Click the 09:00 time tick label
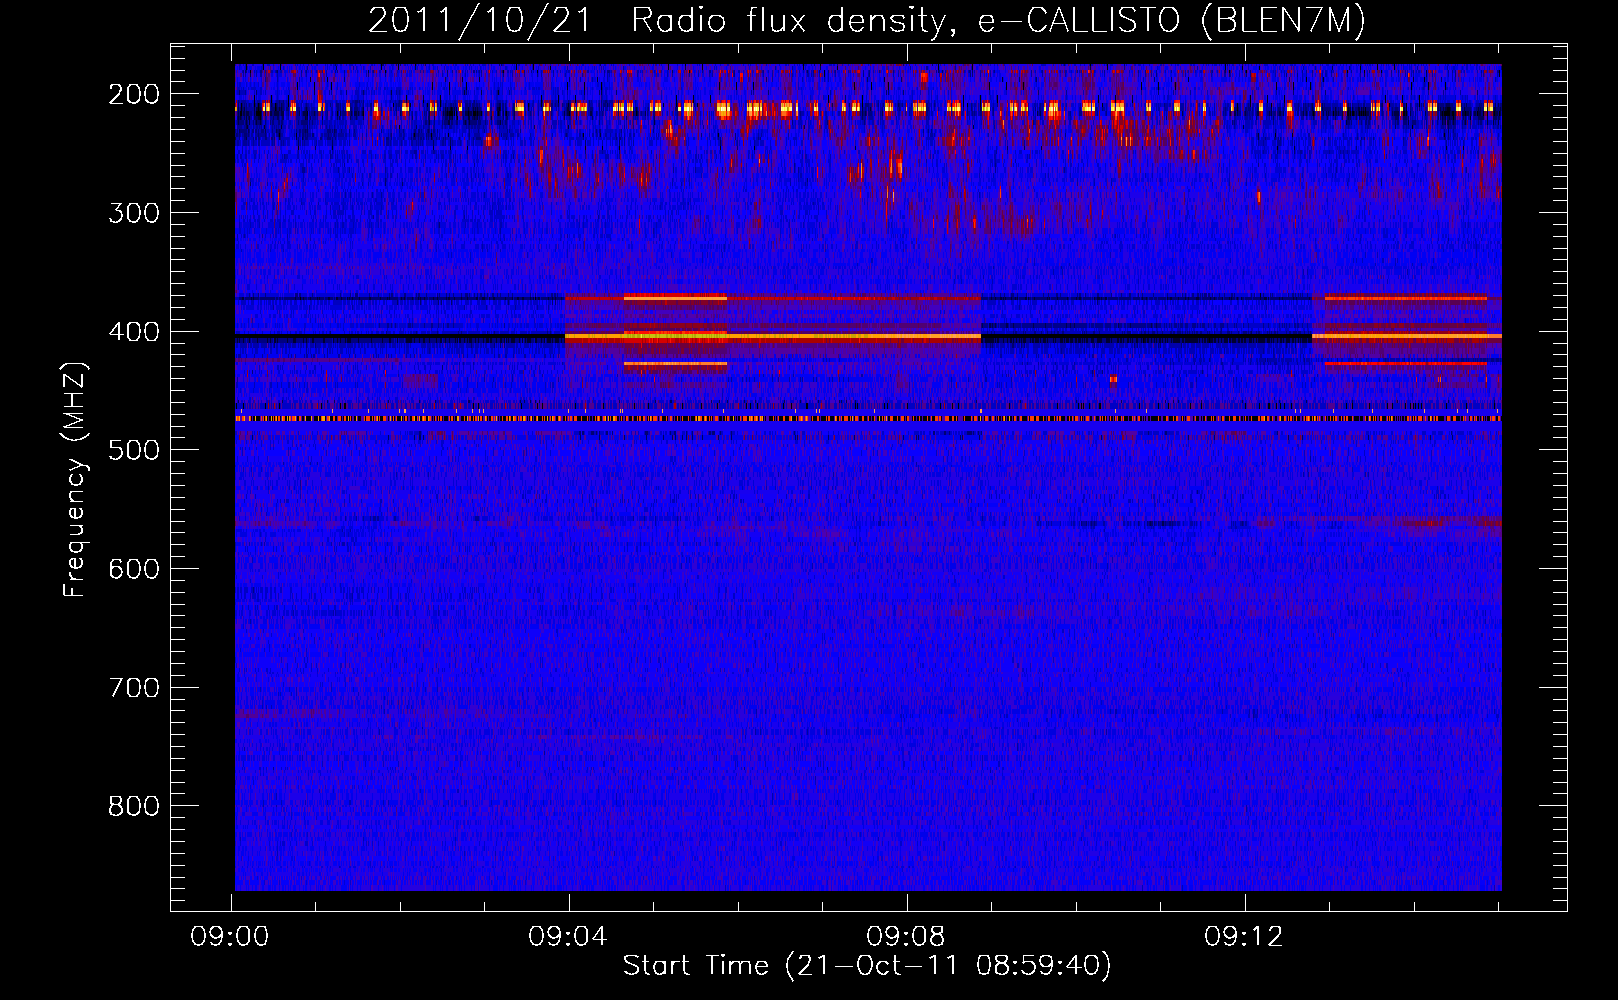Screen dimensions: 1618x1000 coord(231,936)
